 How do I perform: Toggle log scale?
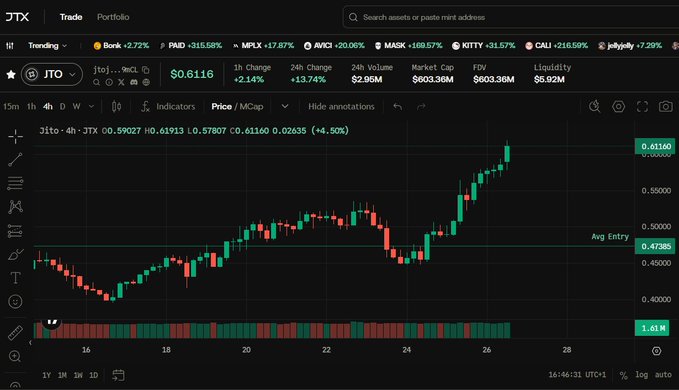(641, 375)
